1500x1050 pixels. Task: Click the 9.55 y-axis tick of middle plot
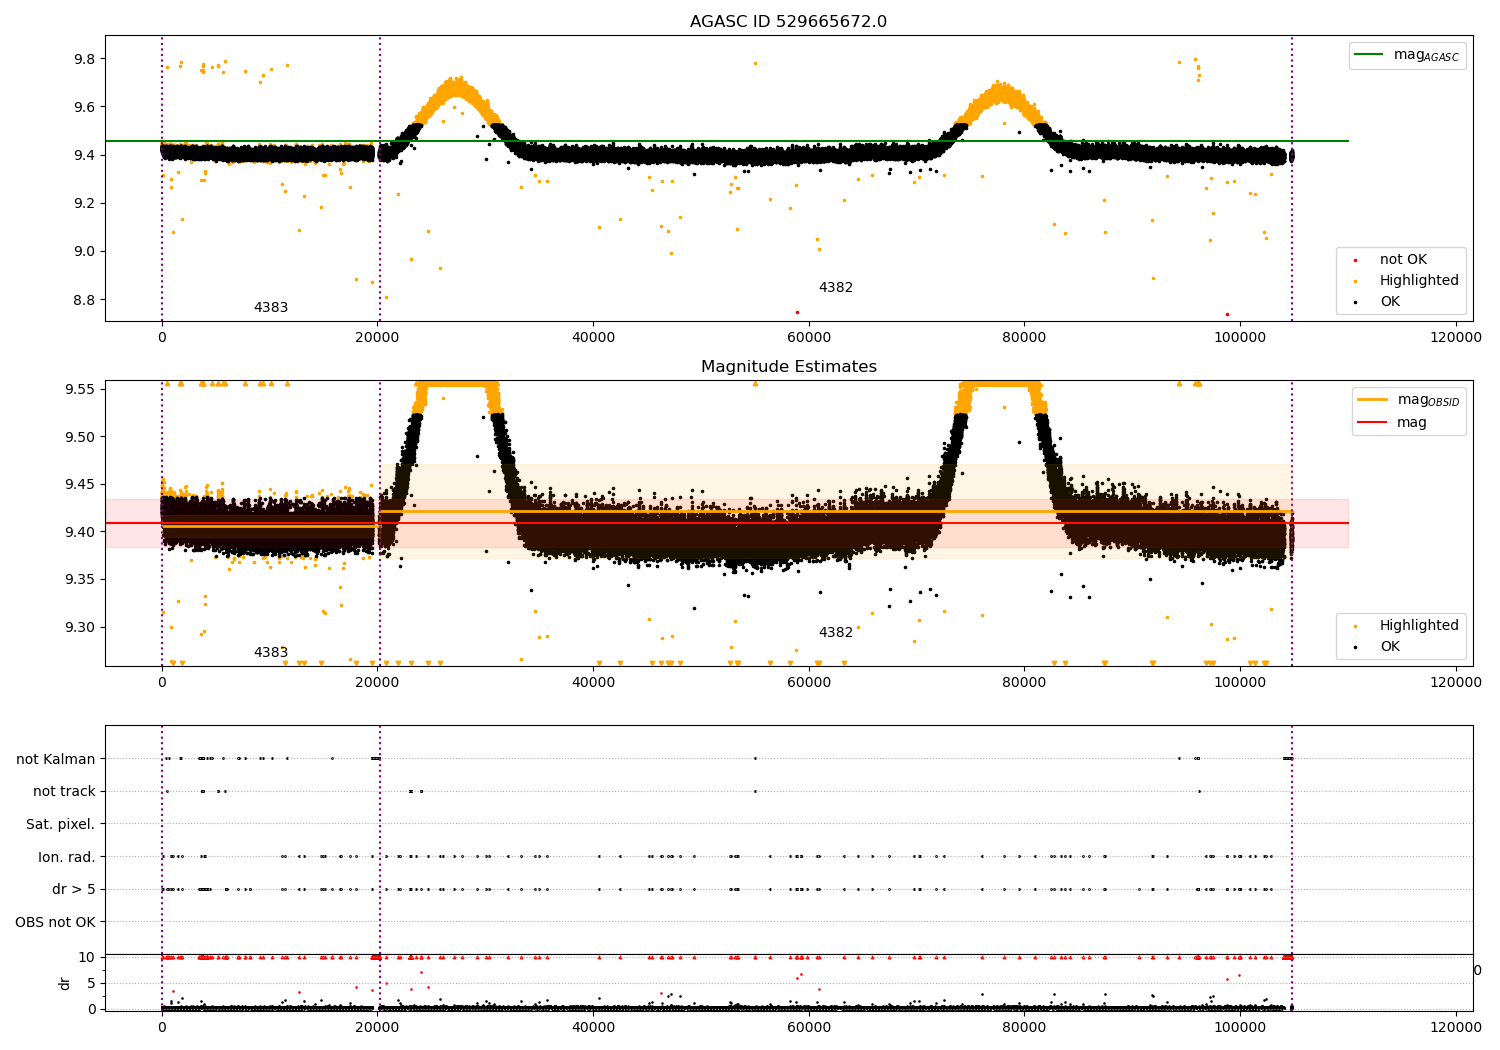point(80,389)
